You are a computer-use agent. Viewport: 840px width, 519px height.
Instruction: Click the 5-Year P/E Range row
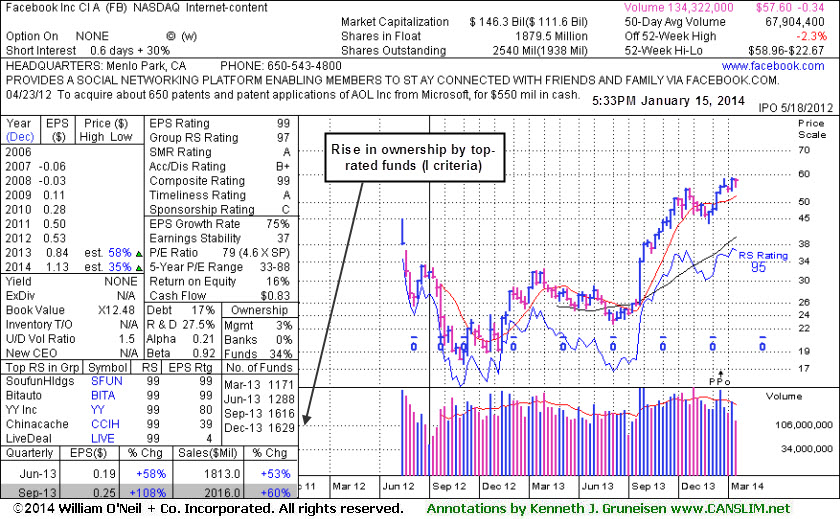click(x=220, y=267)
